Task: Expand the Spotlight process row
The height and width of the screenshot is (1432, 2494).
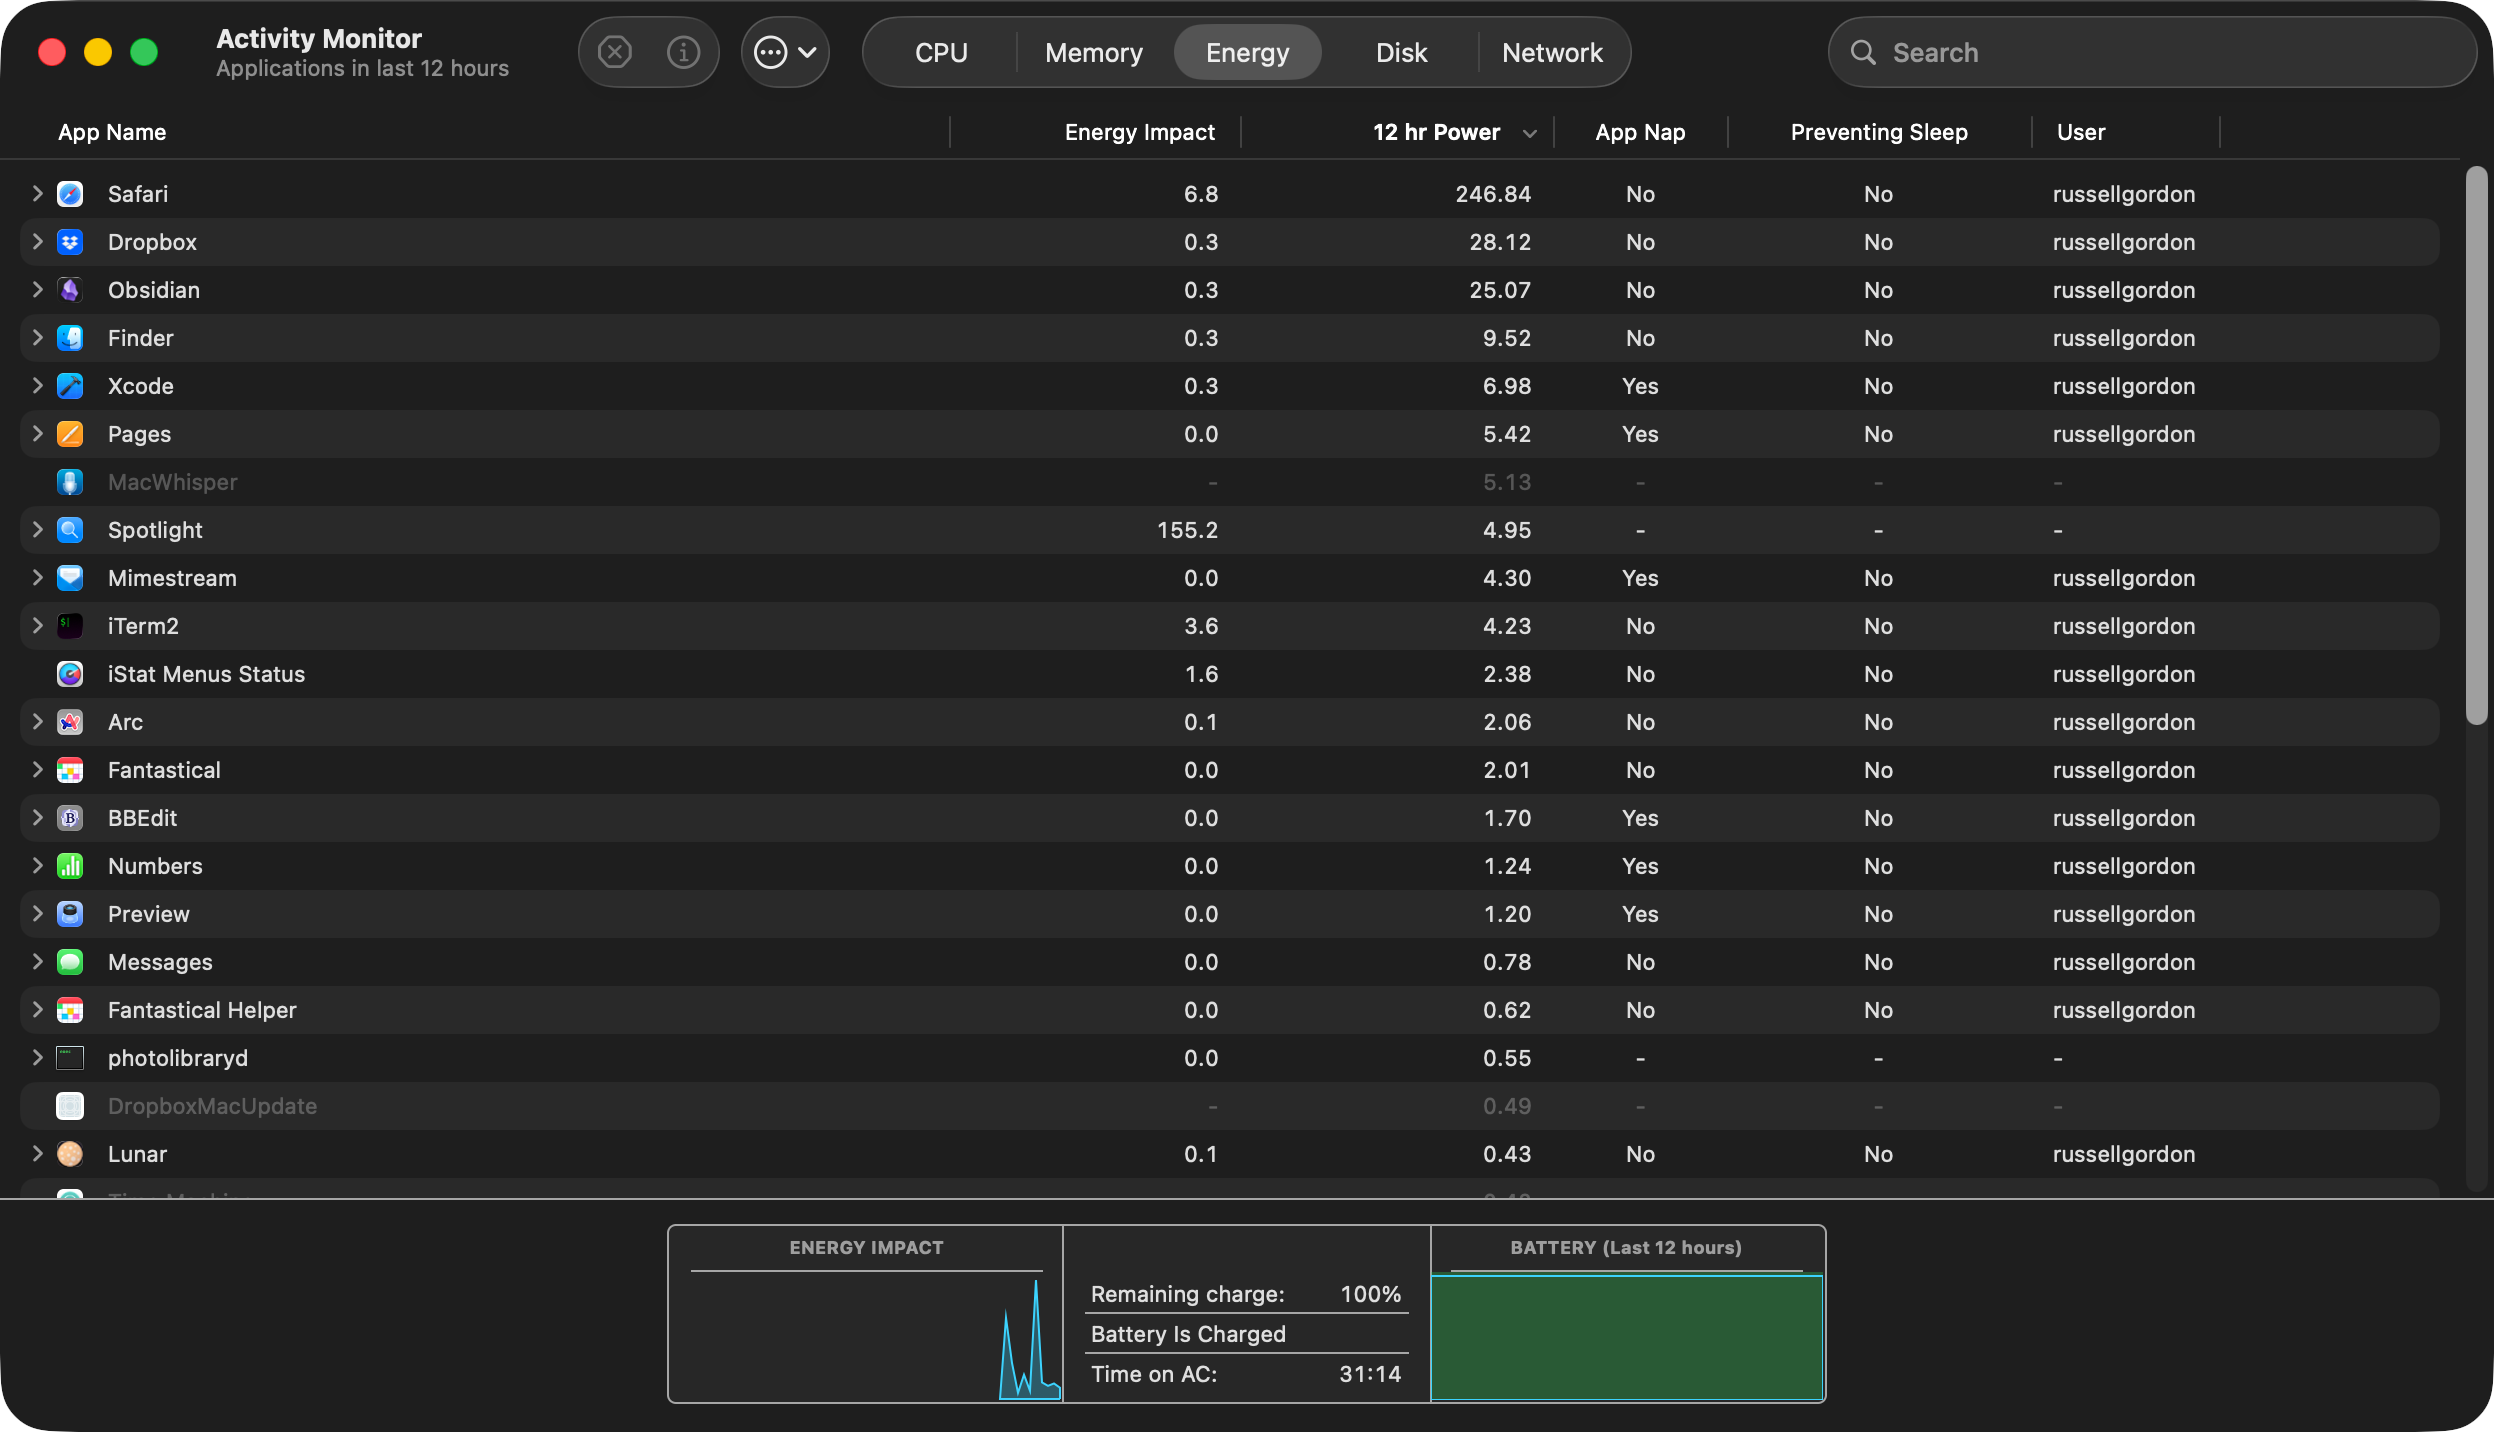Action: click(x=37, y=530)
